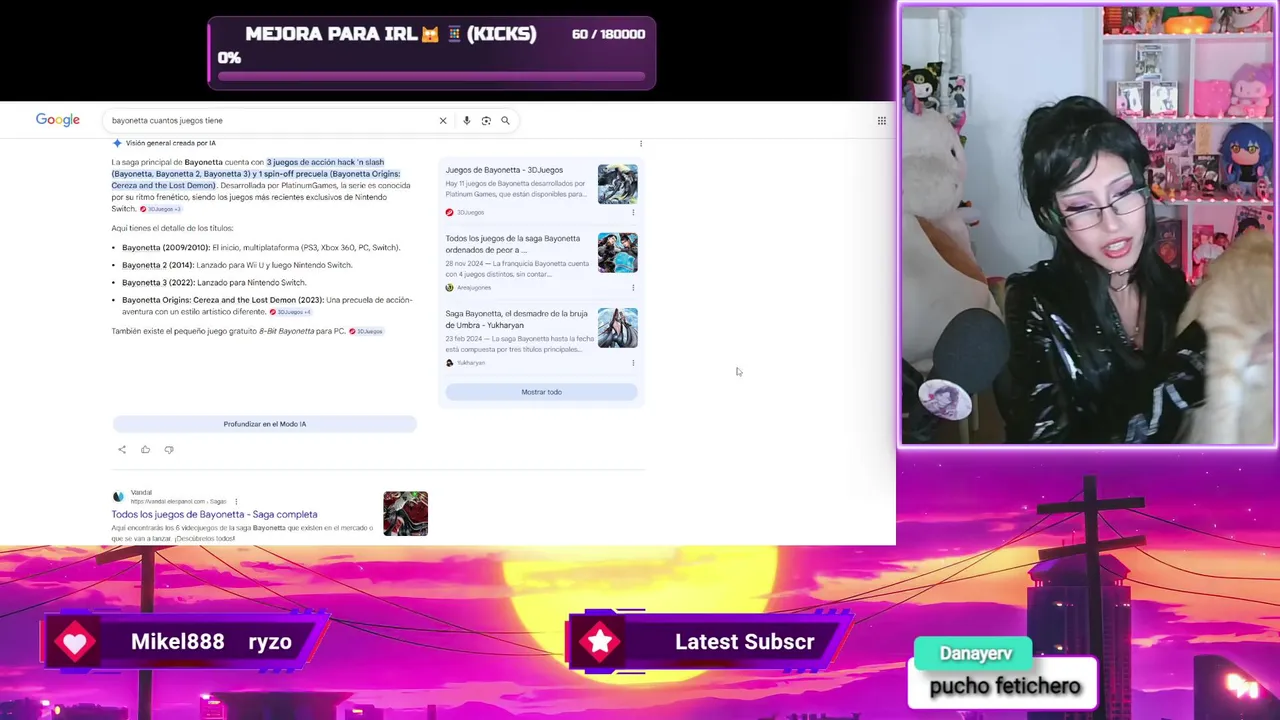The width and height of the screenshot is (1280, 720).
Task: Click the Yukharyan favicon in source card
Action: [x=449, y=362]
